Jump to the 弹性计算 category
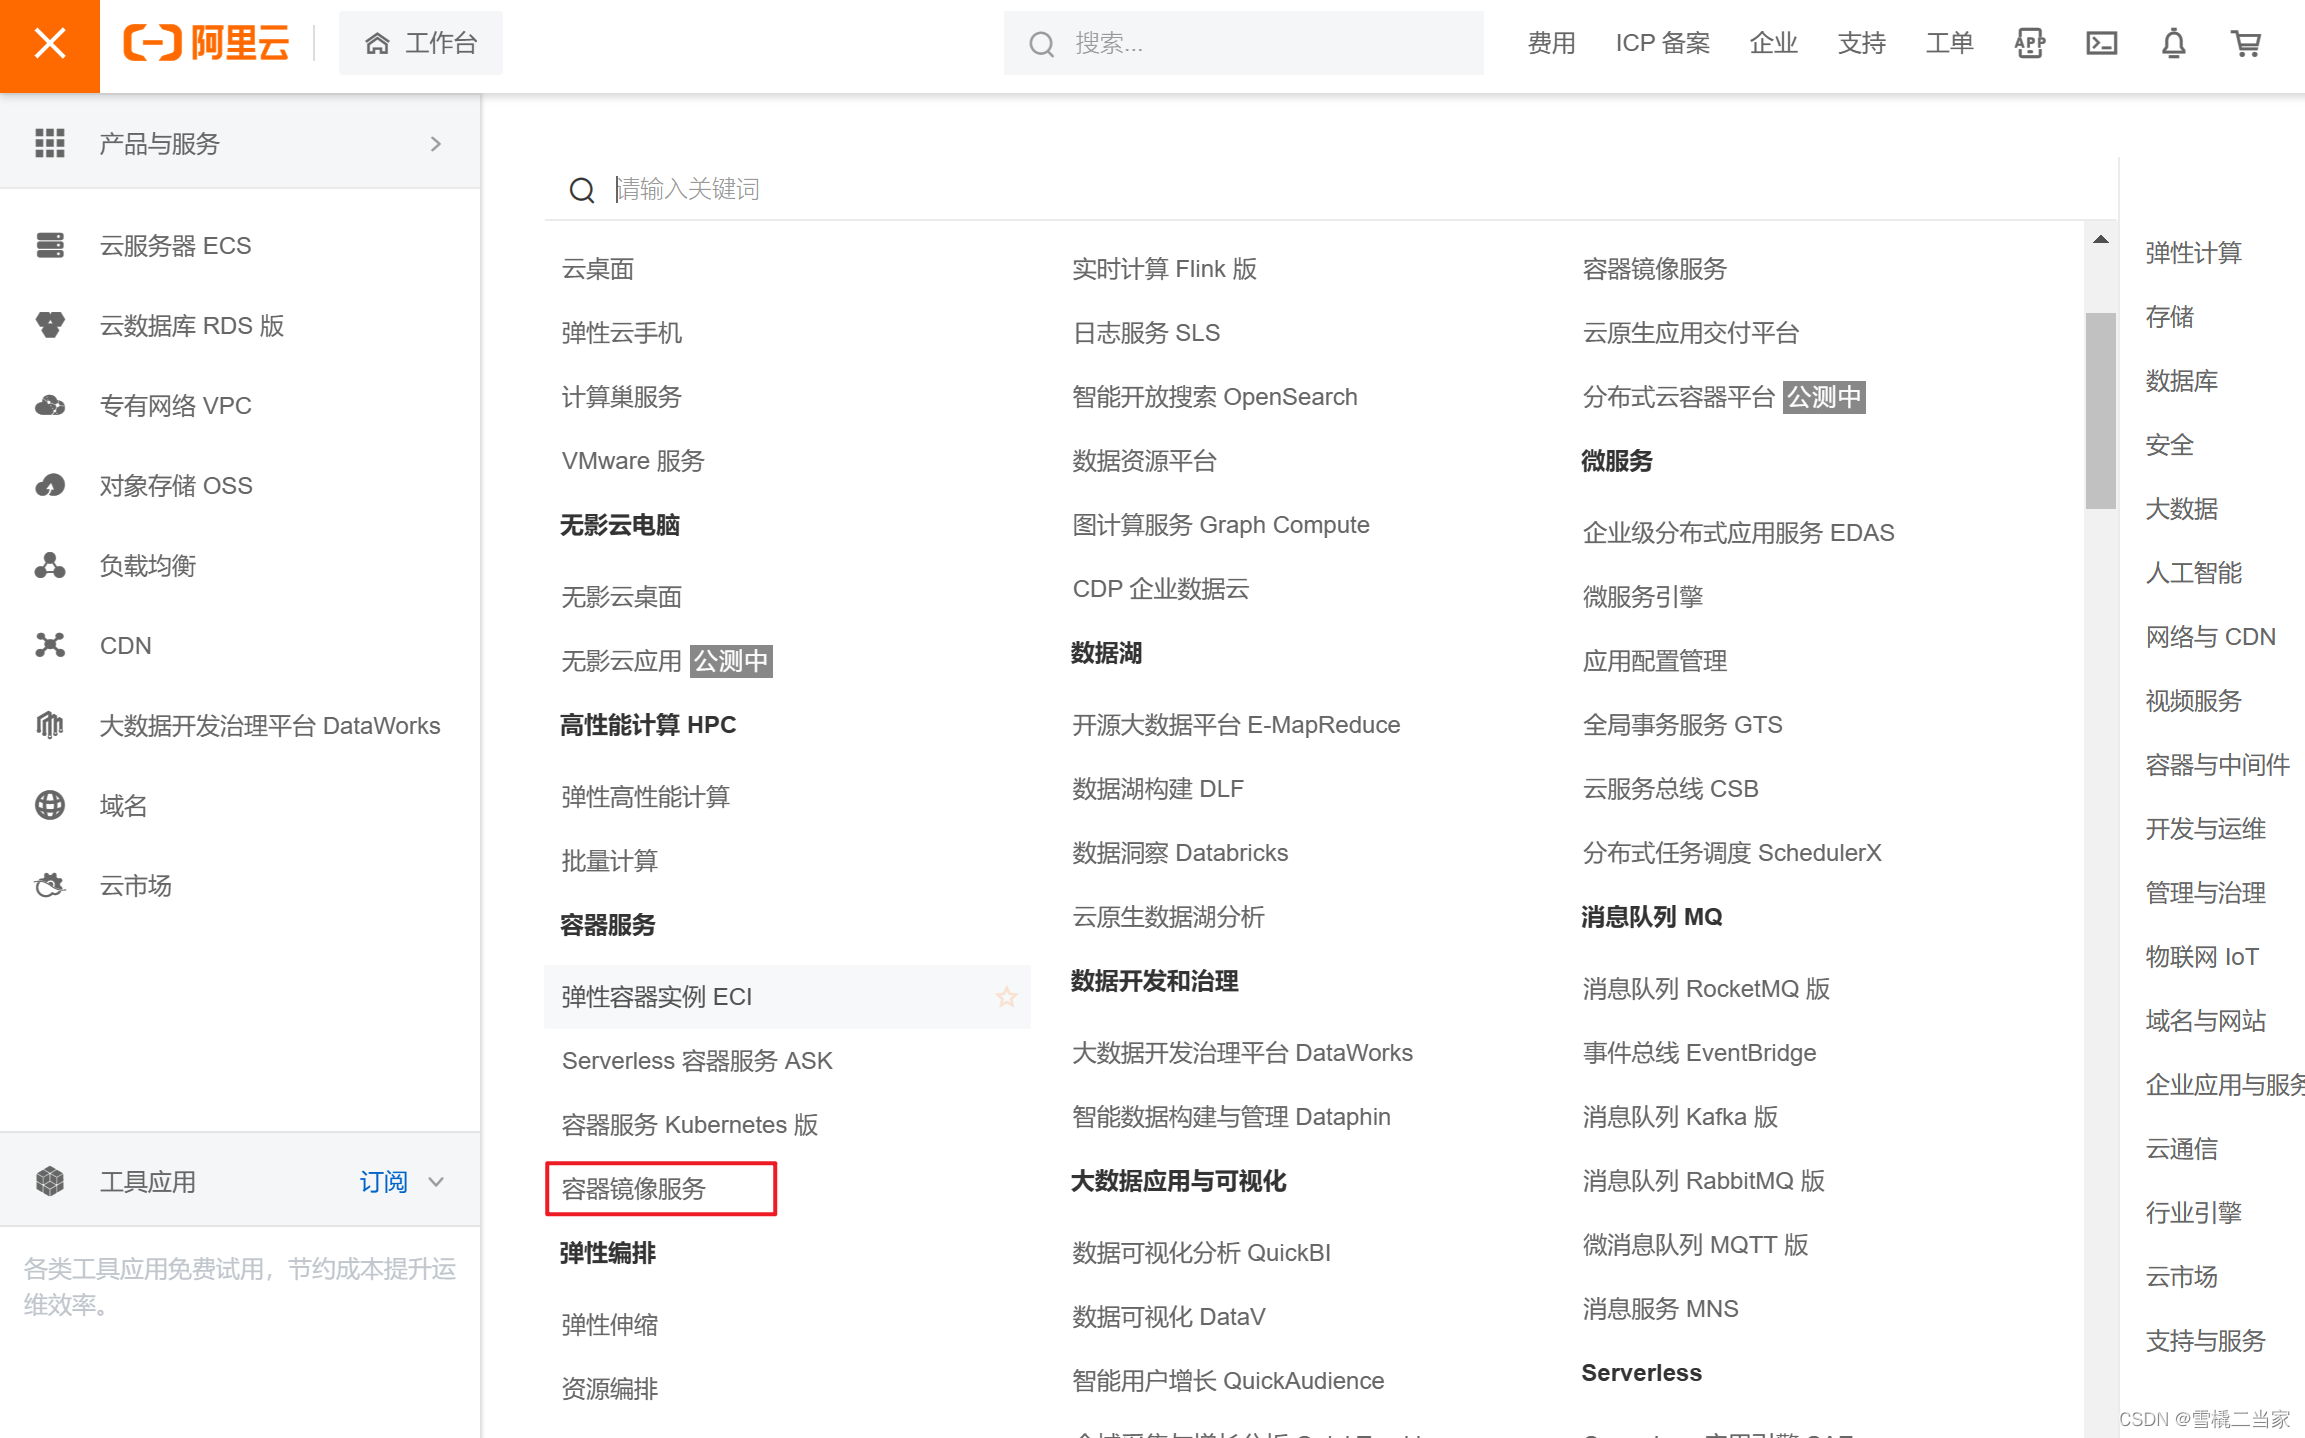Screen dimensions: 2305x1438 (2194, 253)
